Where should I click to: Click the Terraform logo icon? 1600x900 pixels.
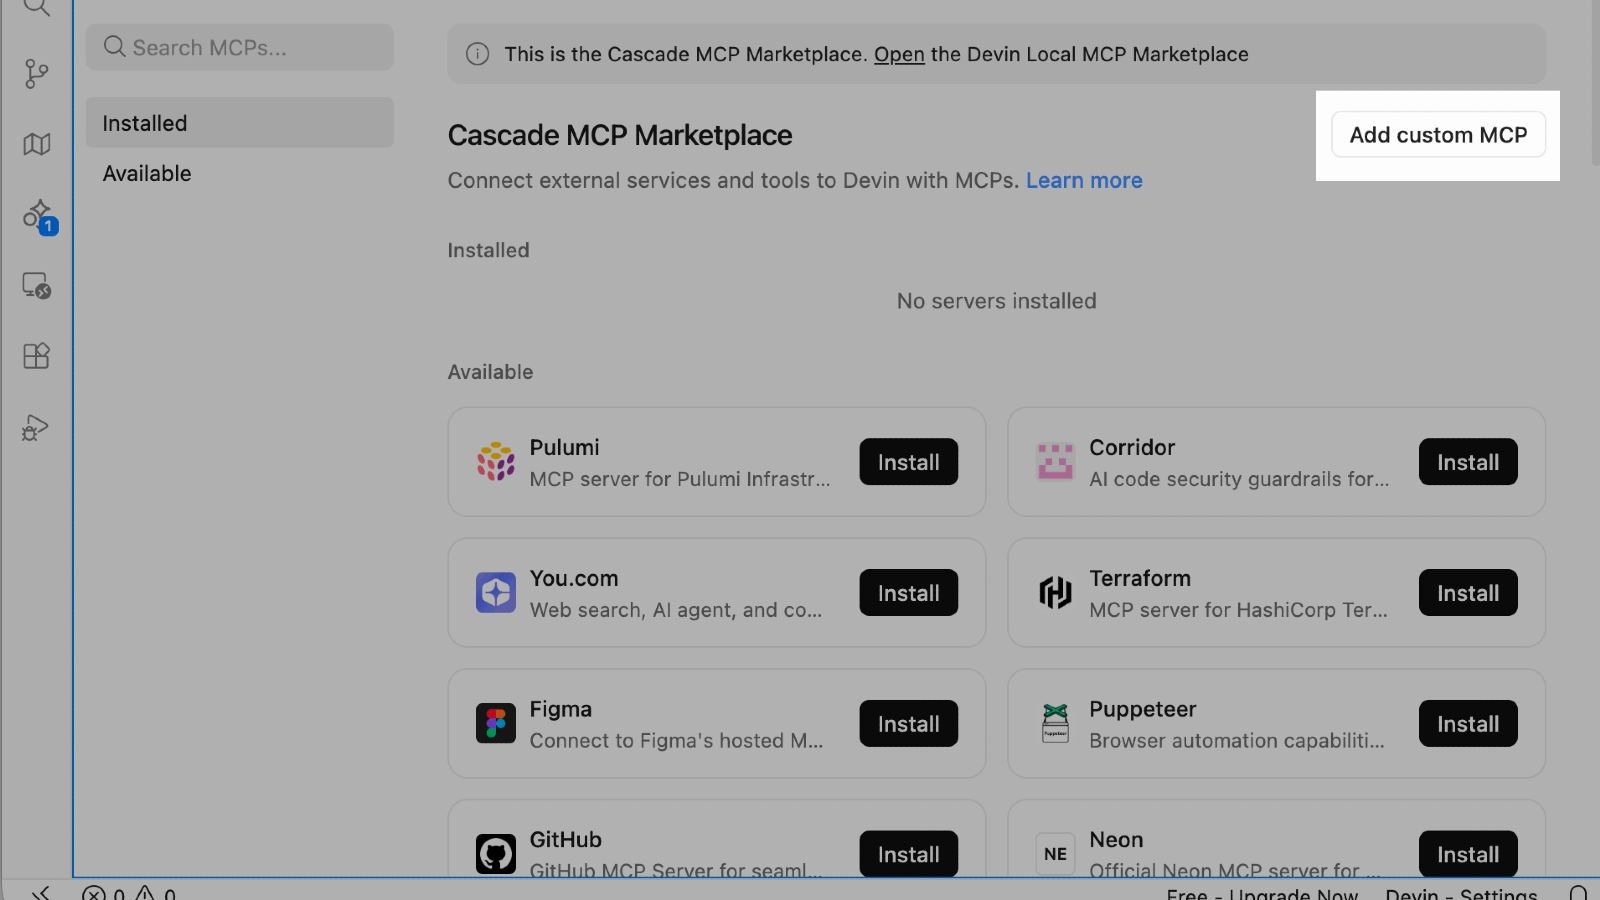click(x=1055, y=593)
